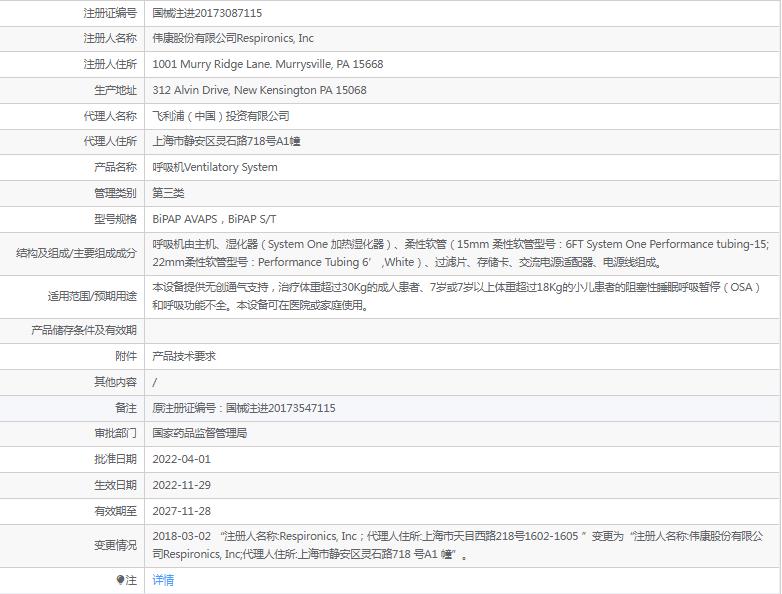This screenshot has width=782, height=594.
Task: Select original number 国械注进20173547115 in 备注 row
Action: point(281,408)
